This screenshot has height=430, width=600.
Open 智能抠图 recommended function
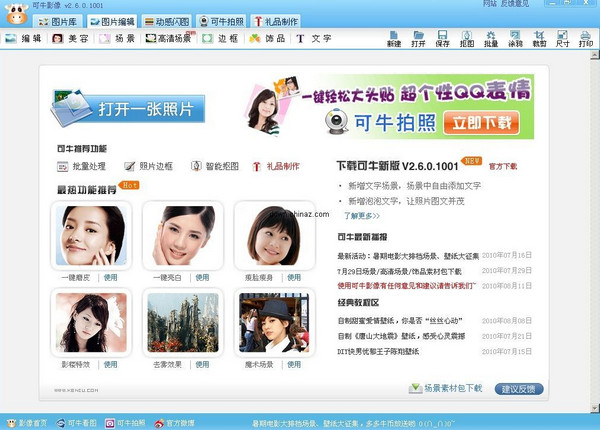[x=215, y=166]
